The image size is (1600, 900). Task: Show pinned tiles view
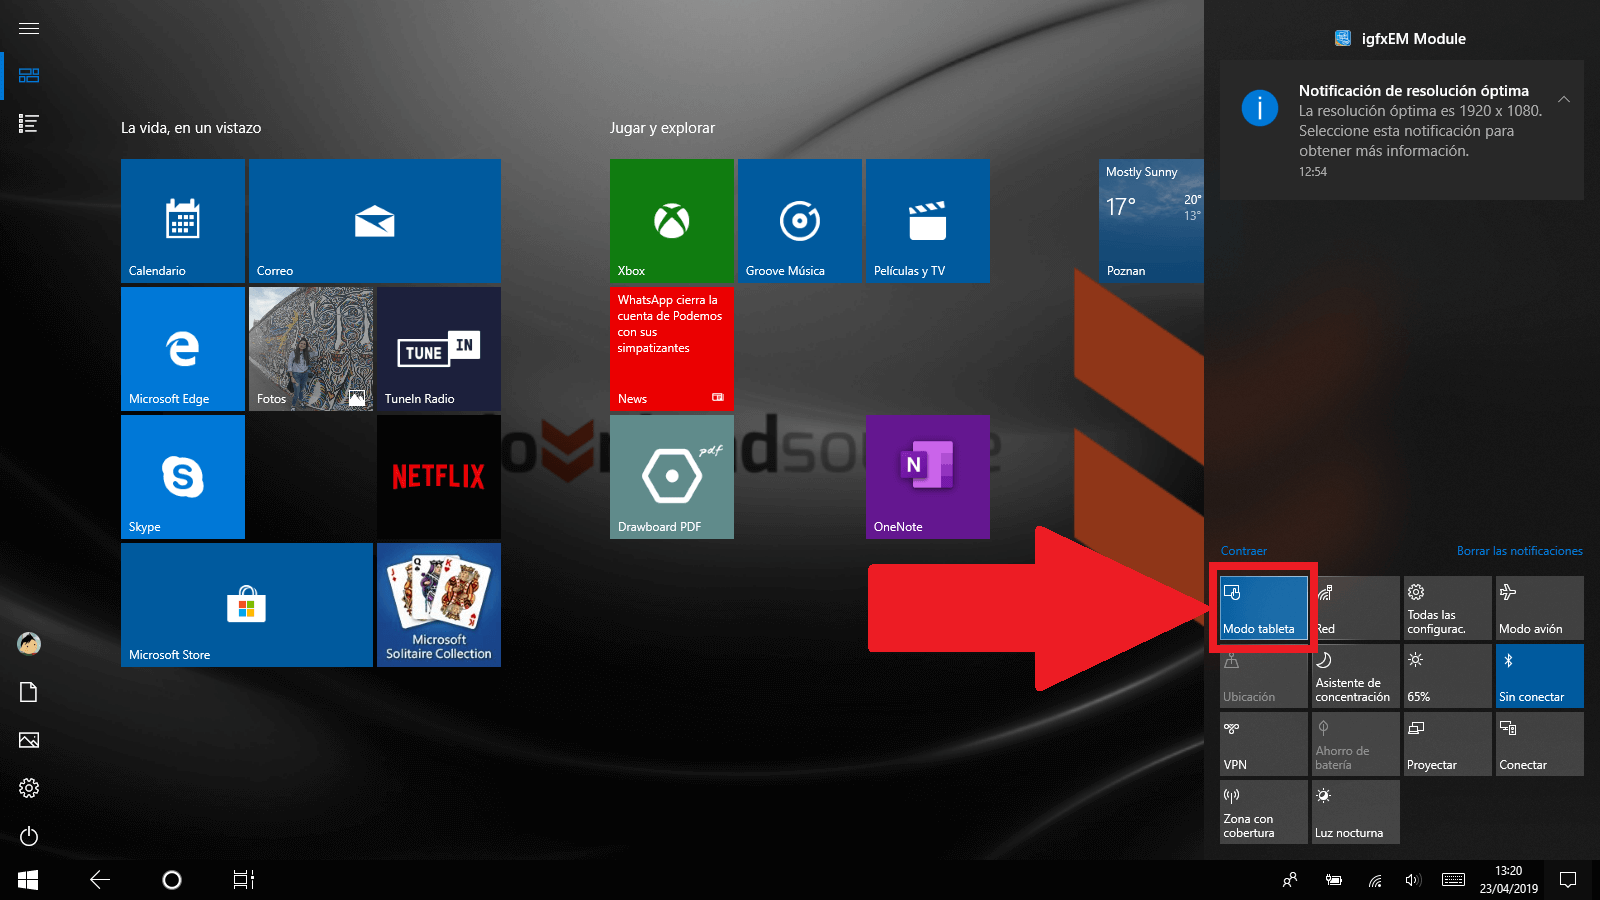(29, 76)
